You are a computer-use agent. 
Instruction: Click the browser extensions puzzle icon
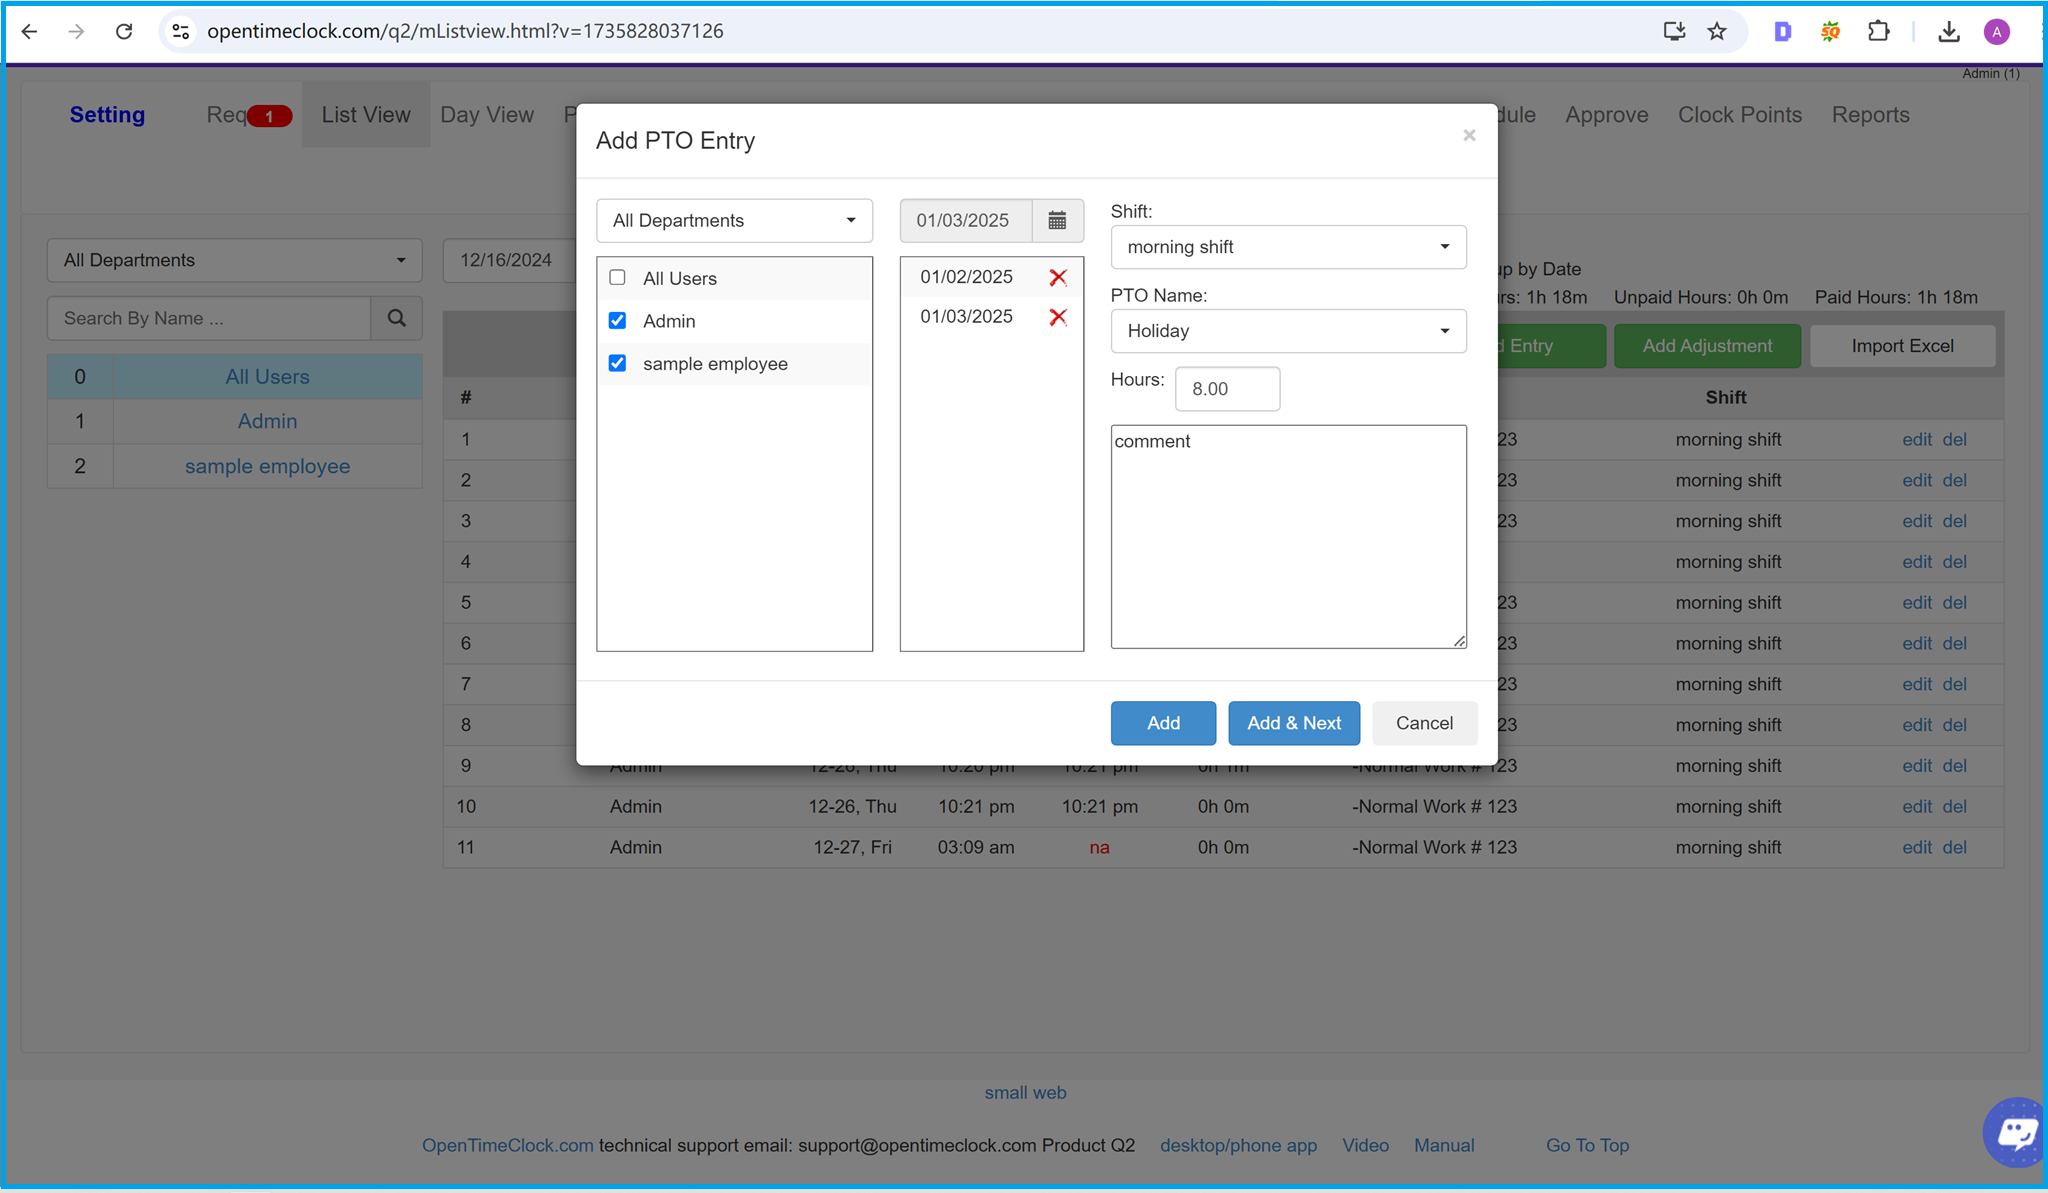point(1879,30)
